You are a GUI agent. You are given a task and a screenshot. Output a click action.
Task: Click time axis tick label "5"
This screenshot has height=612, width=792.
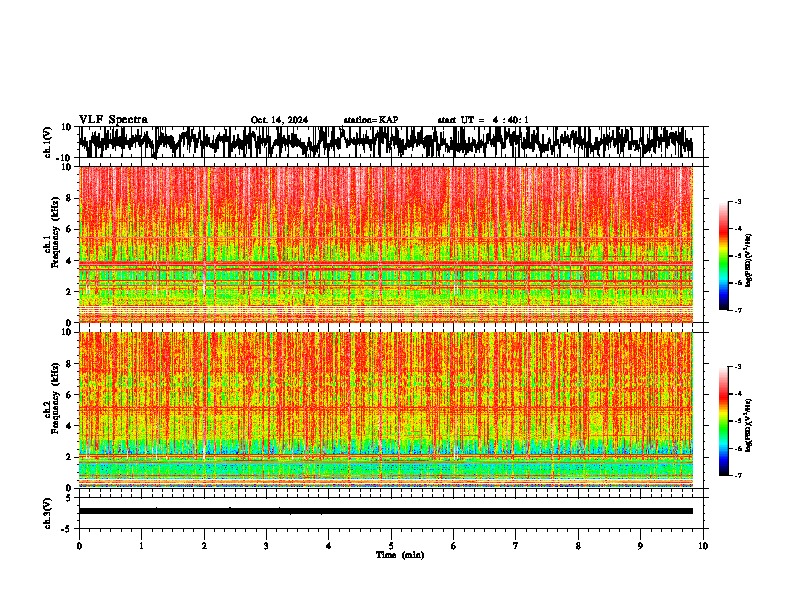(x=391, y=546)
